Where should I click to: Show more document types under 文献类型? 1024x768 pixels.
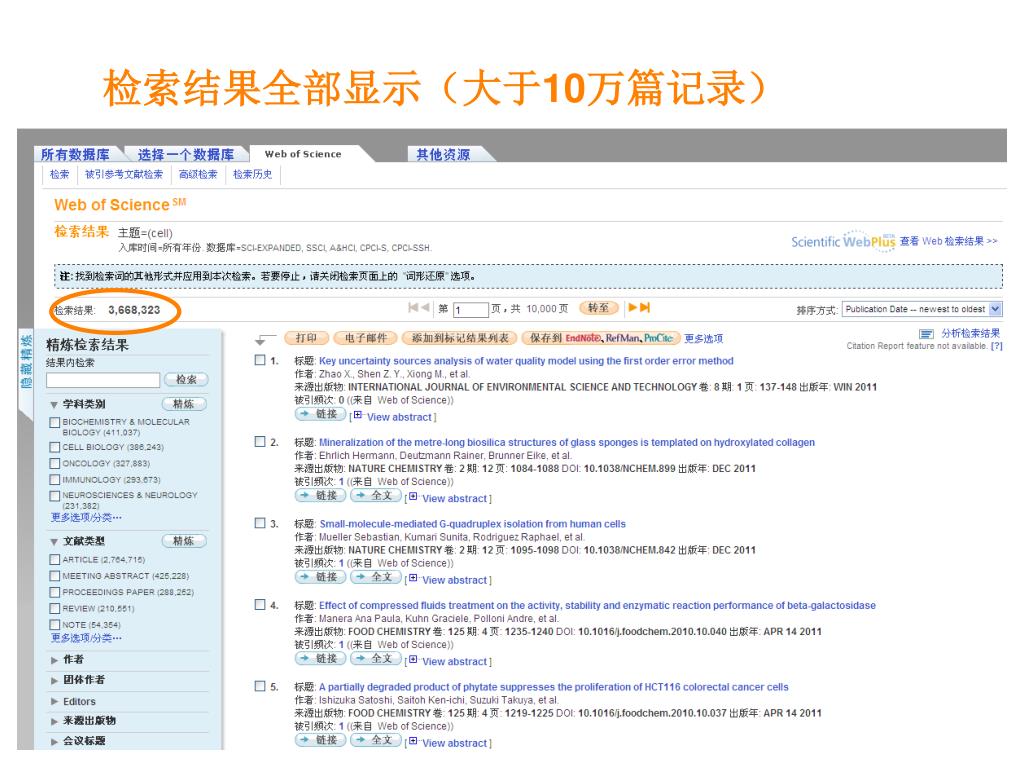[x=86, y=638]
